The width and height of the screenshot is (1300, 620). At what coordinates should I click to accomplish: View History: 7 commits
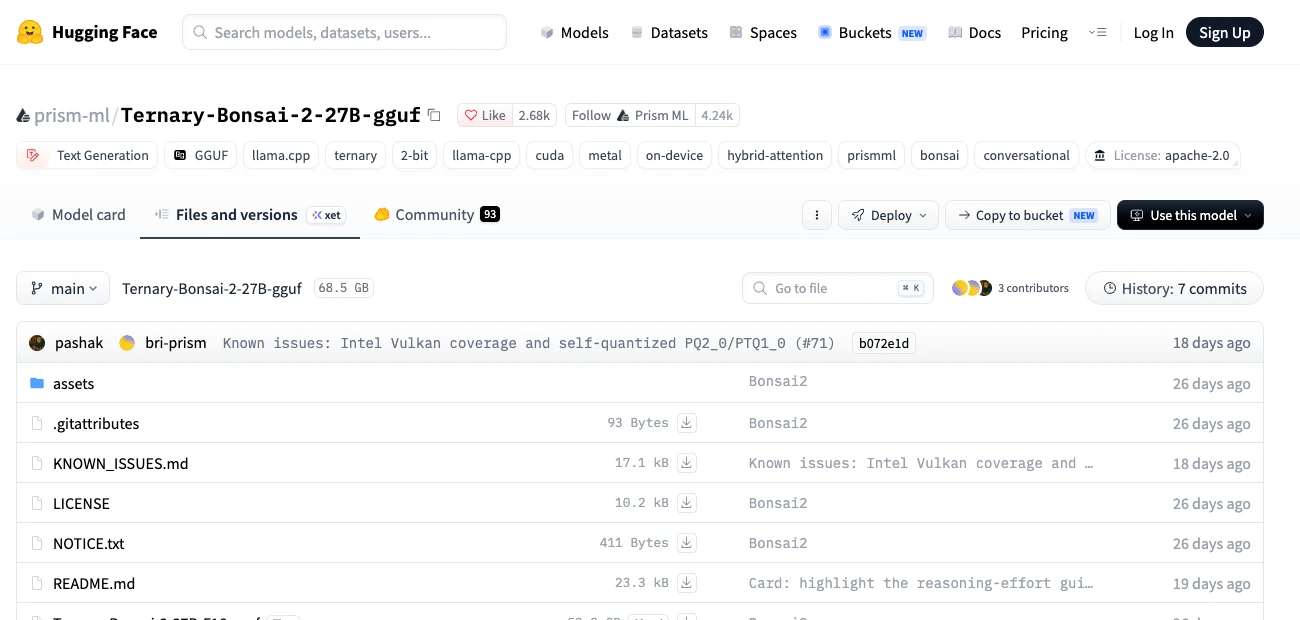[1175, 288]
